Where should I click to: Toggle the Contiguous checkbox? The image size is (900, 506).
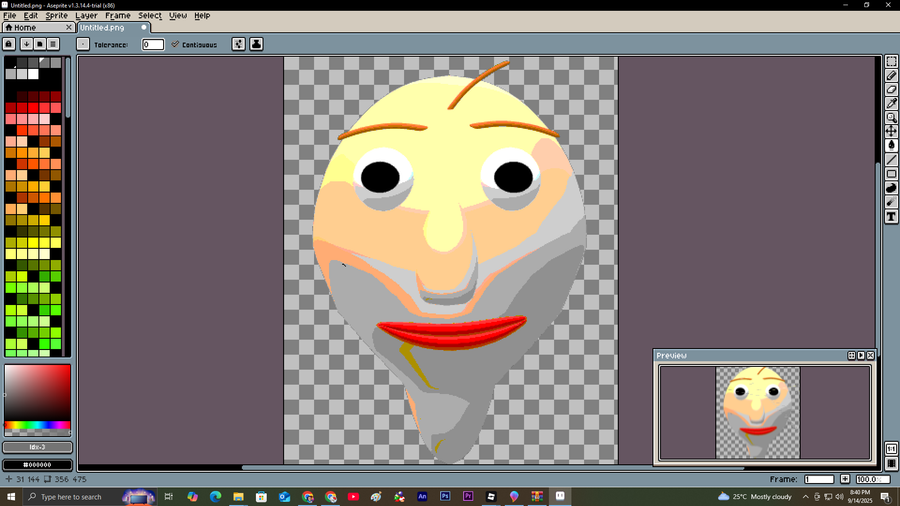coord(195,44)
